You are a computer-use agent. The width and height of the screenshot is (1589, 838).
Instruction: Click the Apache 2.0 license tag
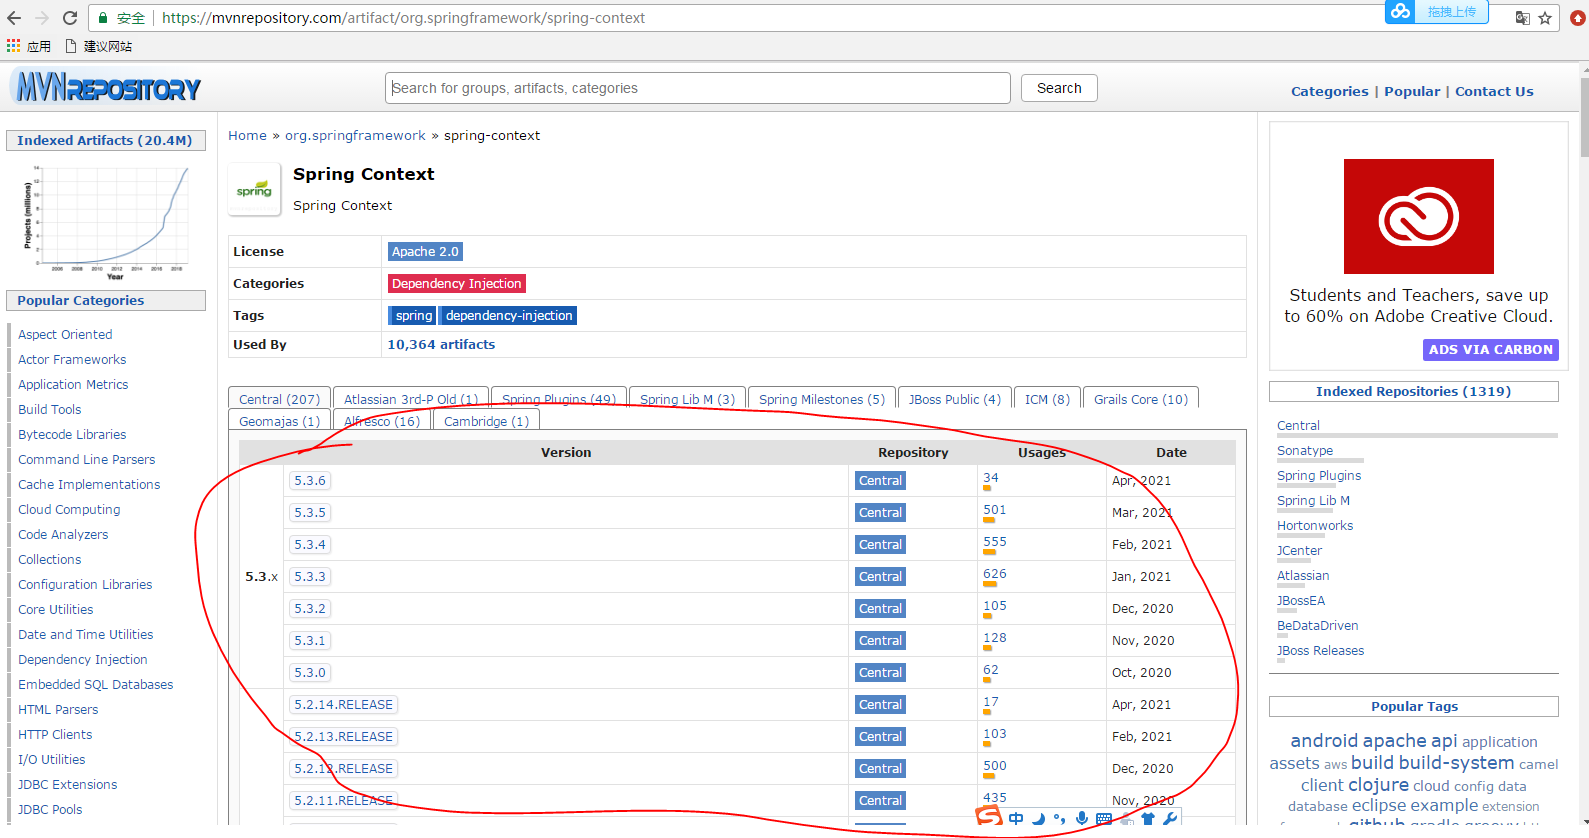[425, 252]
